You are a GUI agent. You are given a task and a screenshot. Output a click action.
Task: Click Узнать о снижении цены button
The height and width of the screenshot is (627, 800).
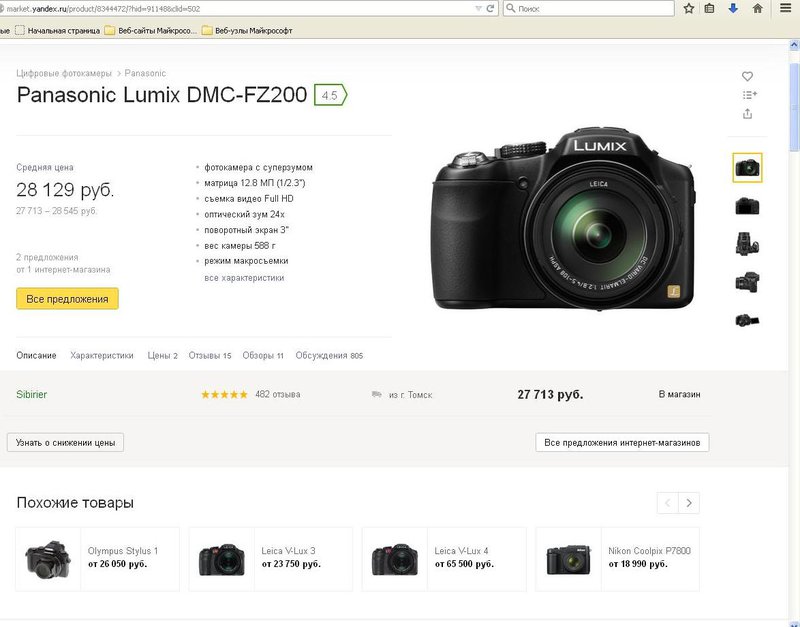(65, 442)
